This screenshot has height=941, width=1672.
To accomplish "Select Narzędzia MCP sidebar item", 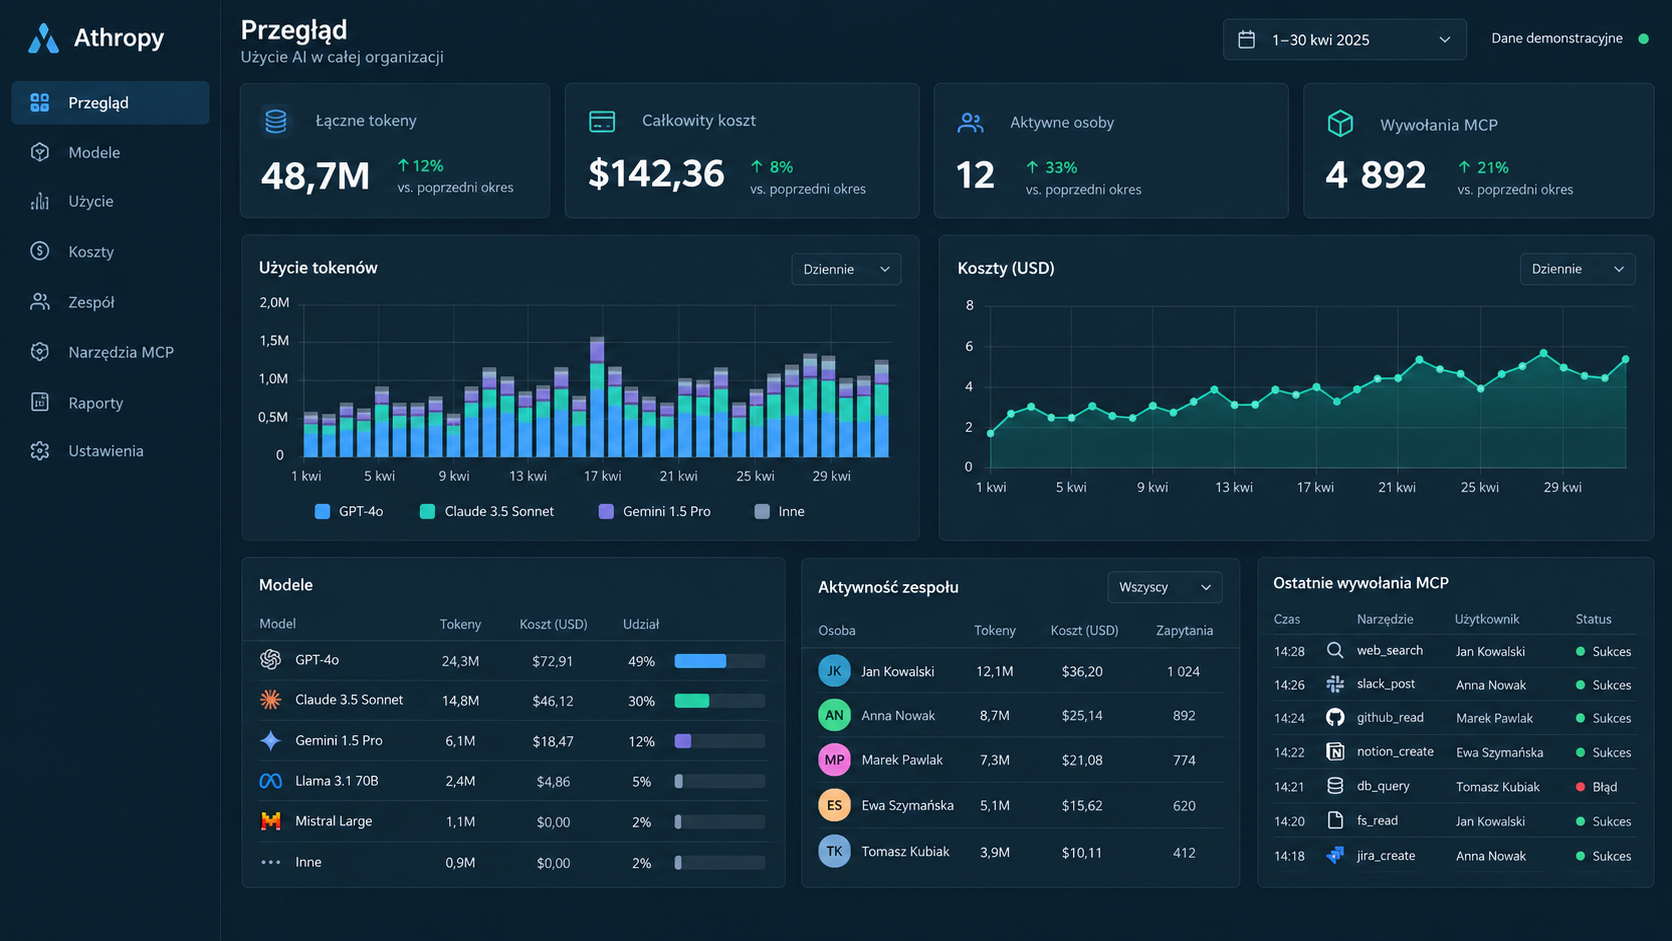I will [110, 352].
